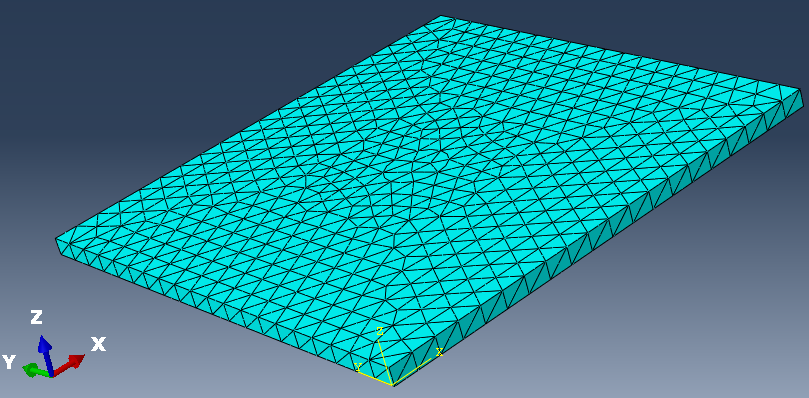
Task: Pick the yellow z datum axis label
Action: click(380, 331)
